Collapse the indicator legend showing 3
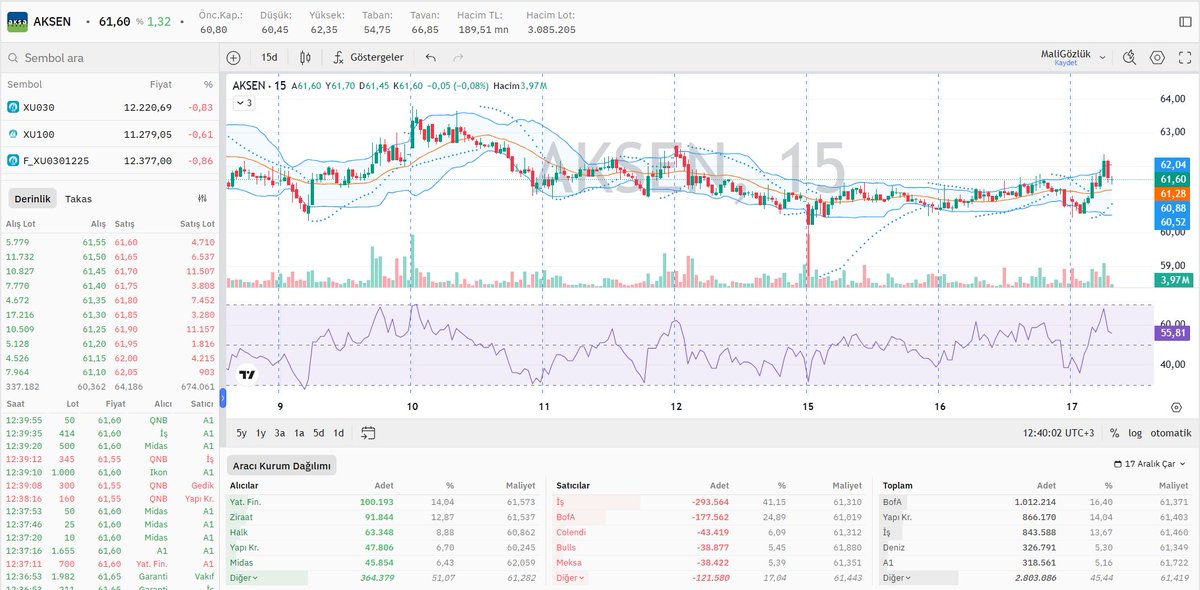1200x590 pixels. (x=244, y=102)
